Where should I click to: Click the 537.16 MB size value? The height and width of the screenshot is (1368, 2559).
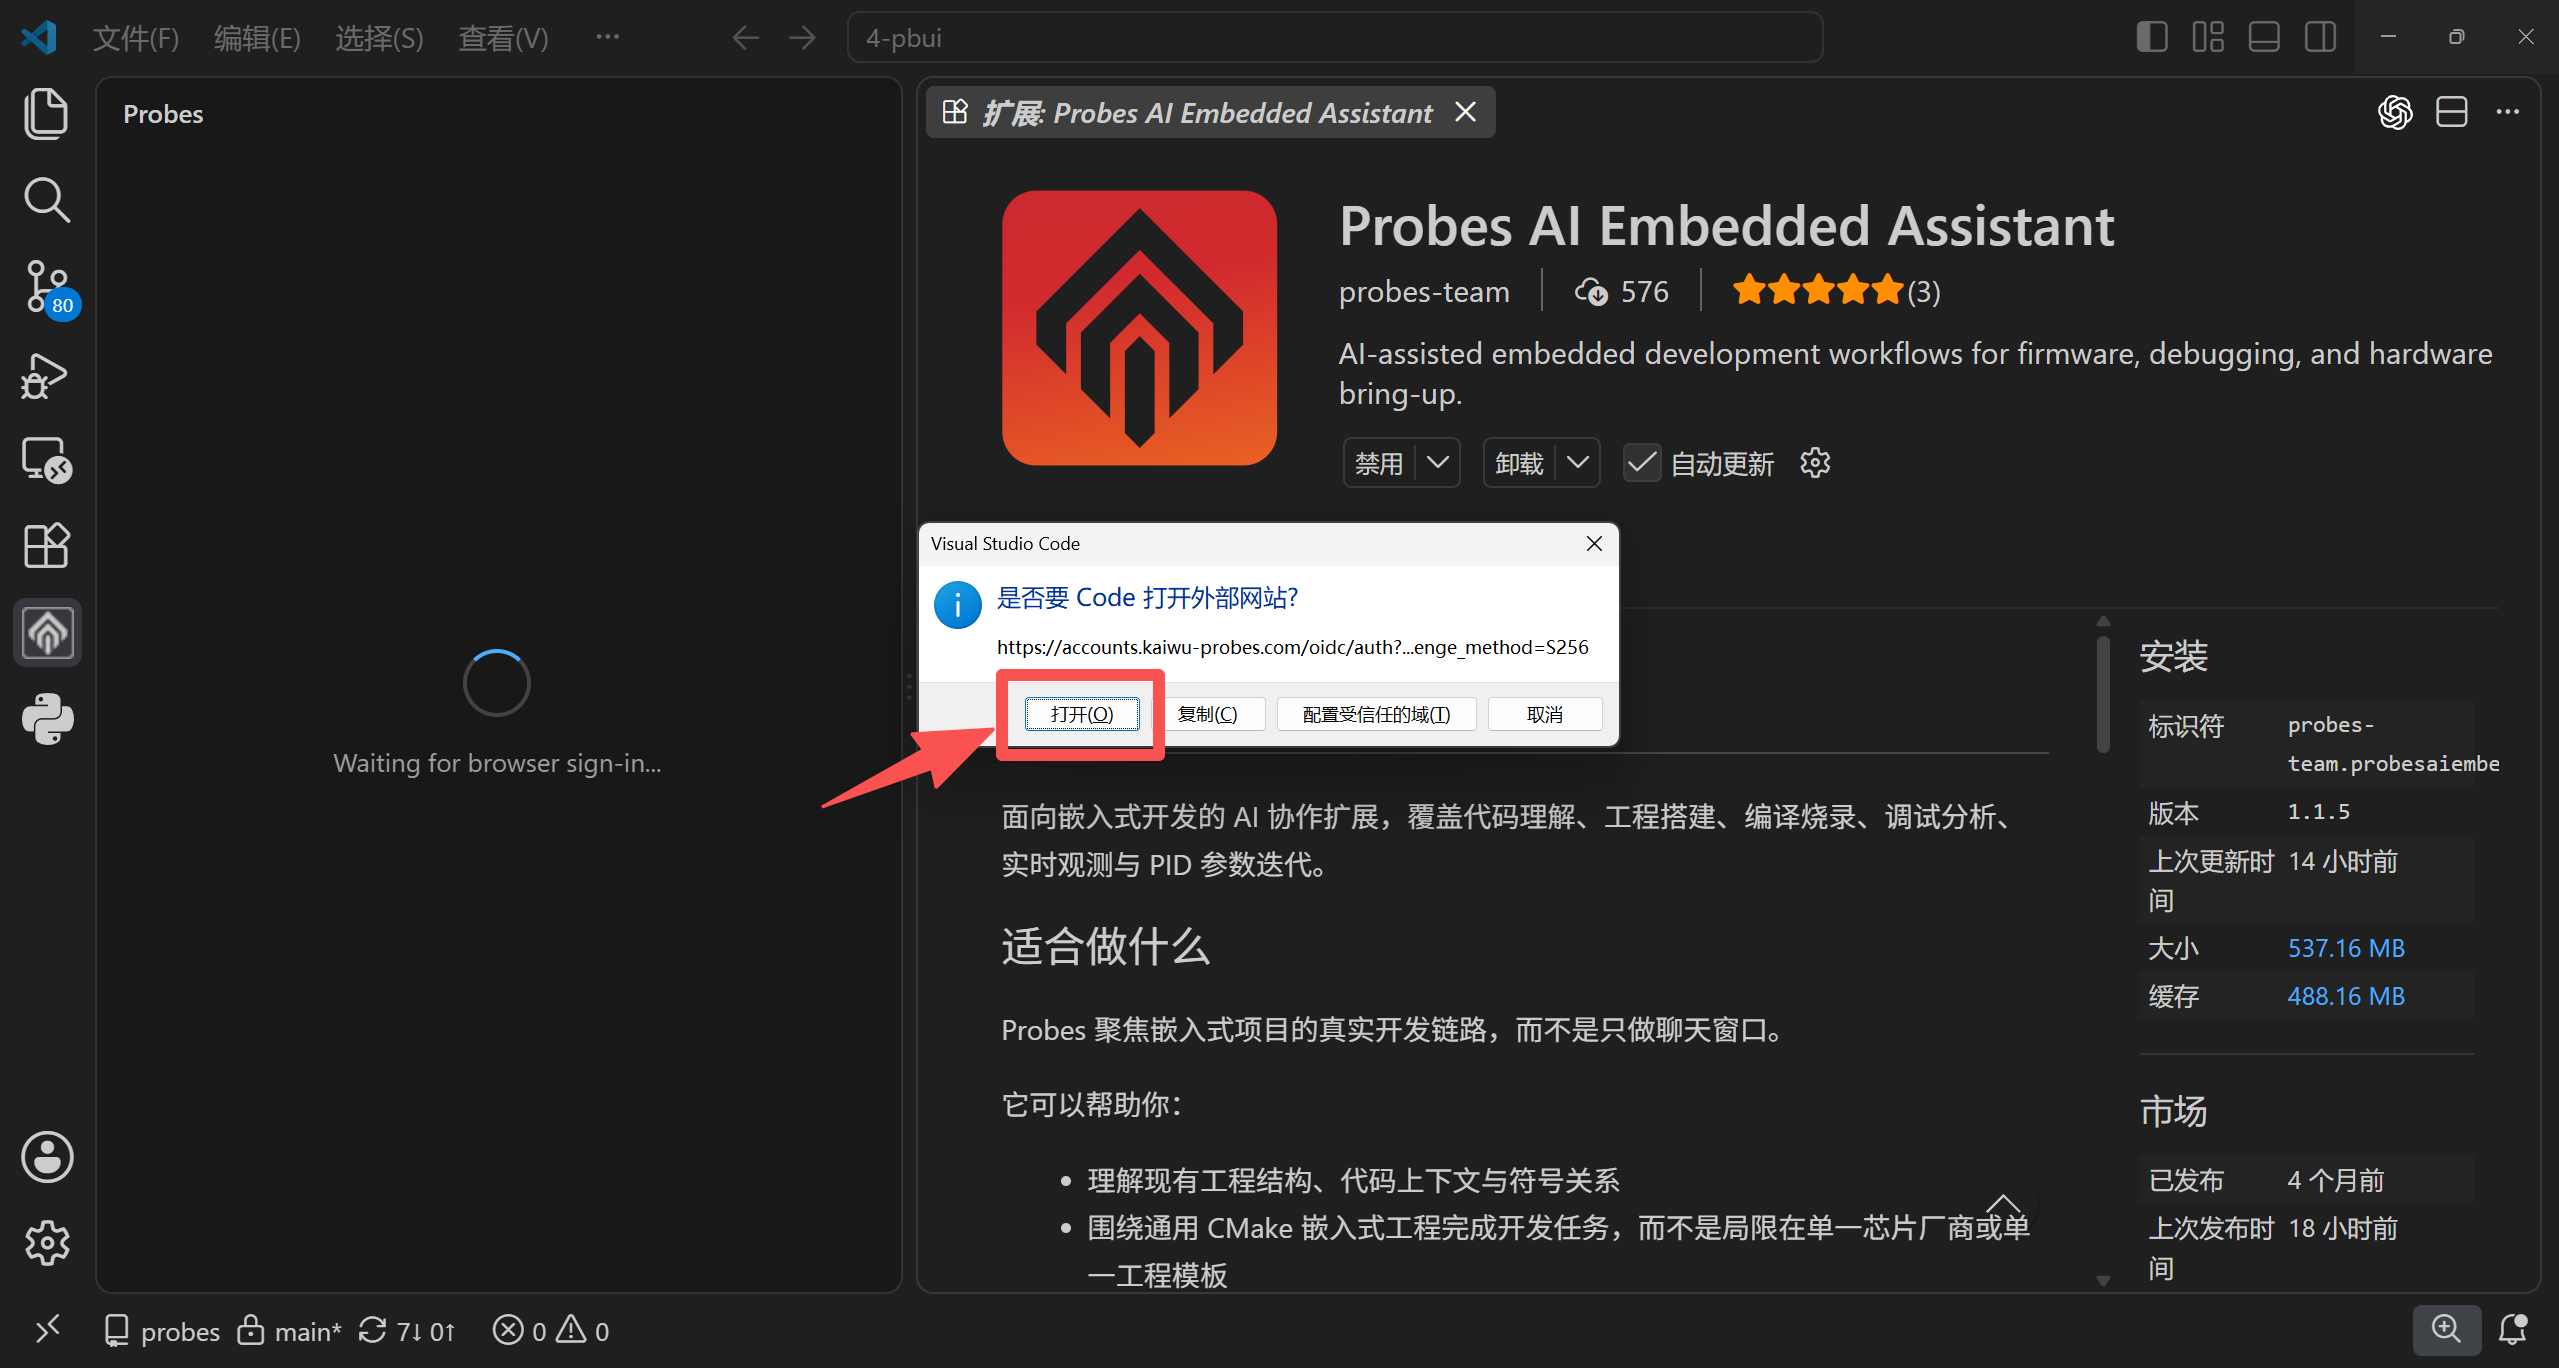point(2346,948)
